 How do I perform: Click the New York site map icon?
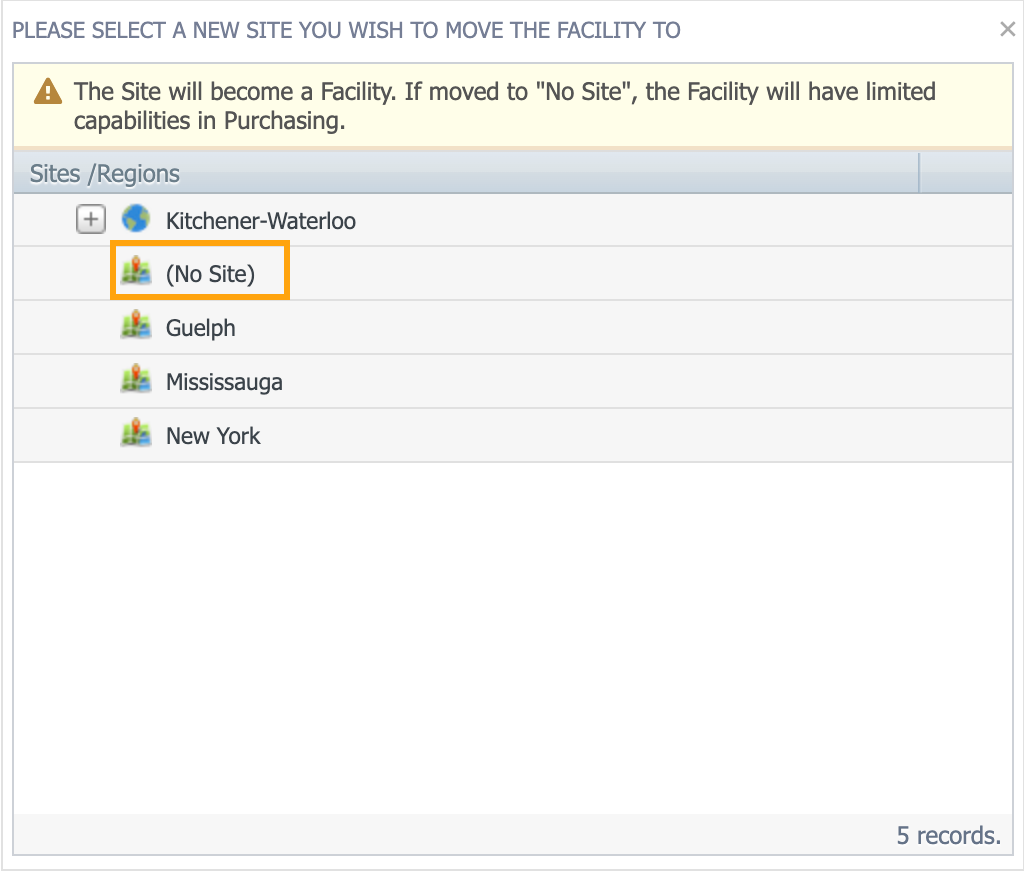click(x=135, y=435)
